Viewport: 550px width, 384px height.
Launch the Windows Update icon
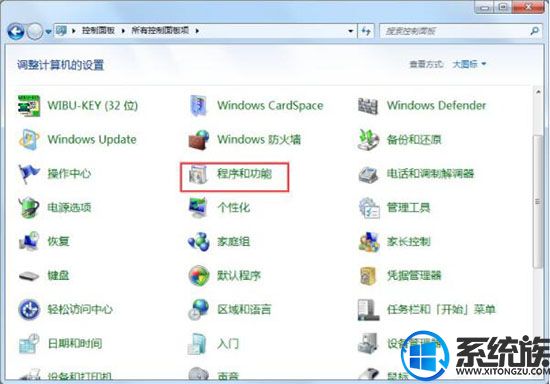pyautogui.click(x=29, y=139)
